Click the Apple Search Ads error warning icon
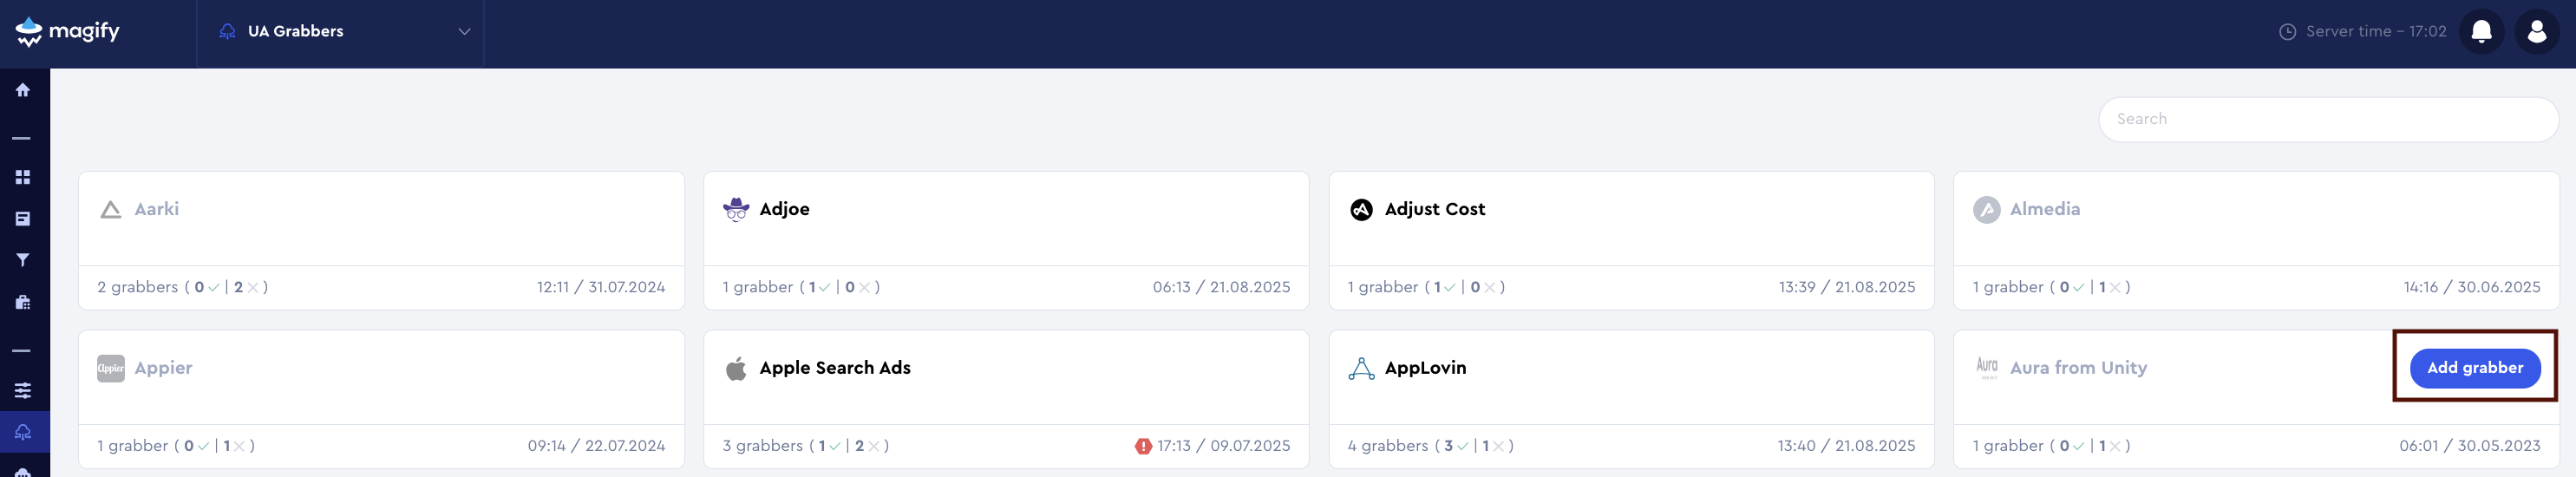Viewport: 2576px width, 477px height. pyautogui.click(x=1143, y=446)
